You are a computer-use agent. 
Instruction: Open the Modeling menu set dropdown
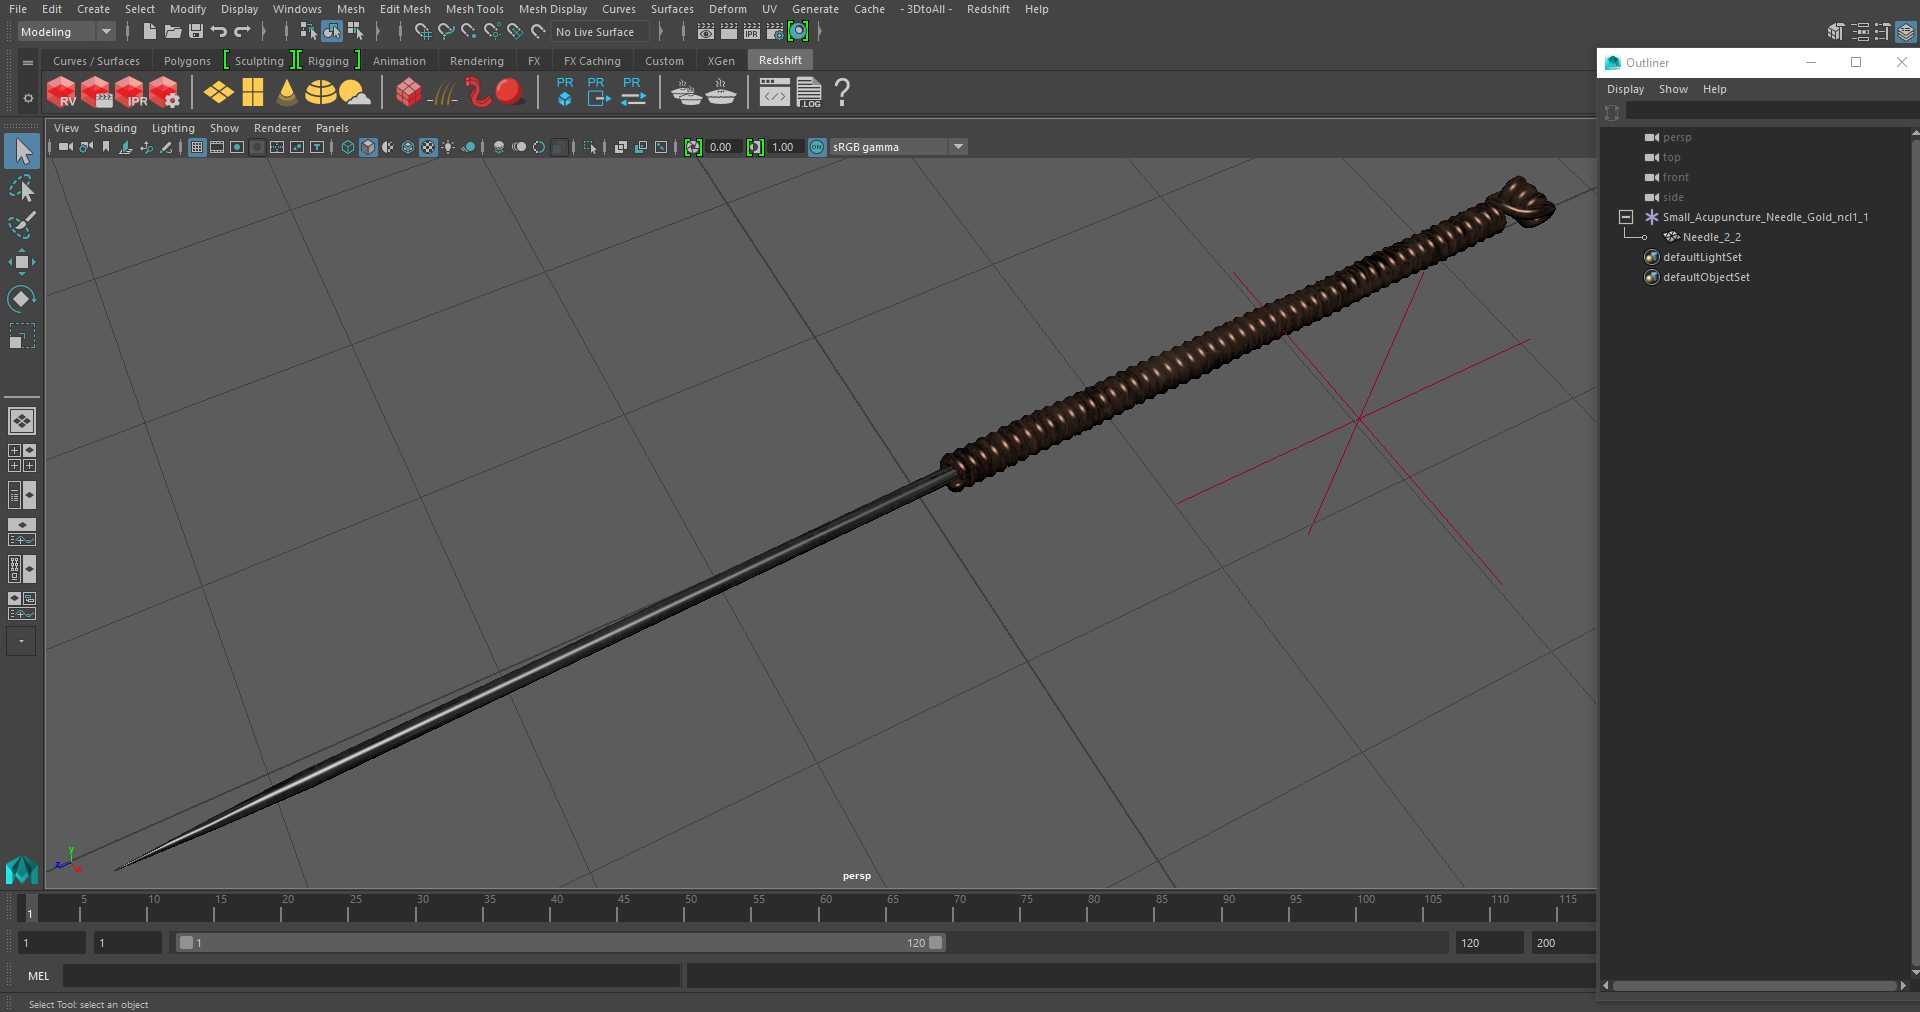pyautogui.click(x=67, y=32)
